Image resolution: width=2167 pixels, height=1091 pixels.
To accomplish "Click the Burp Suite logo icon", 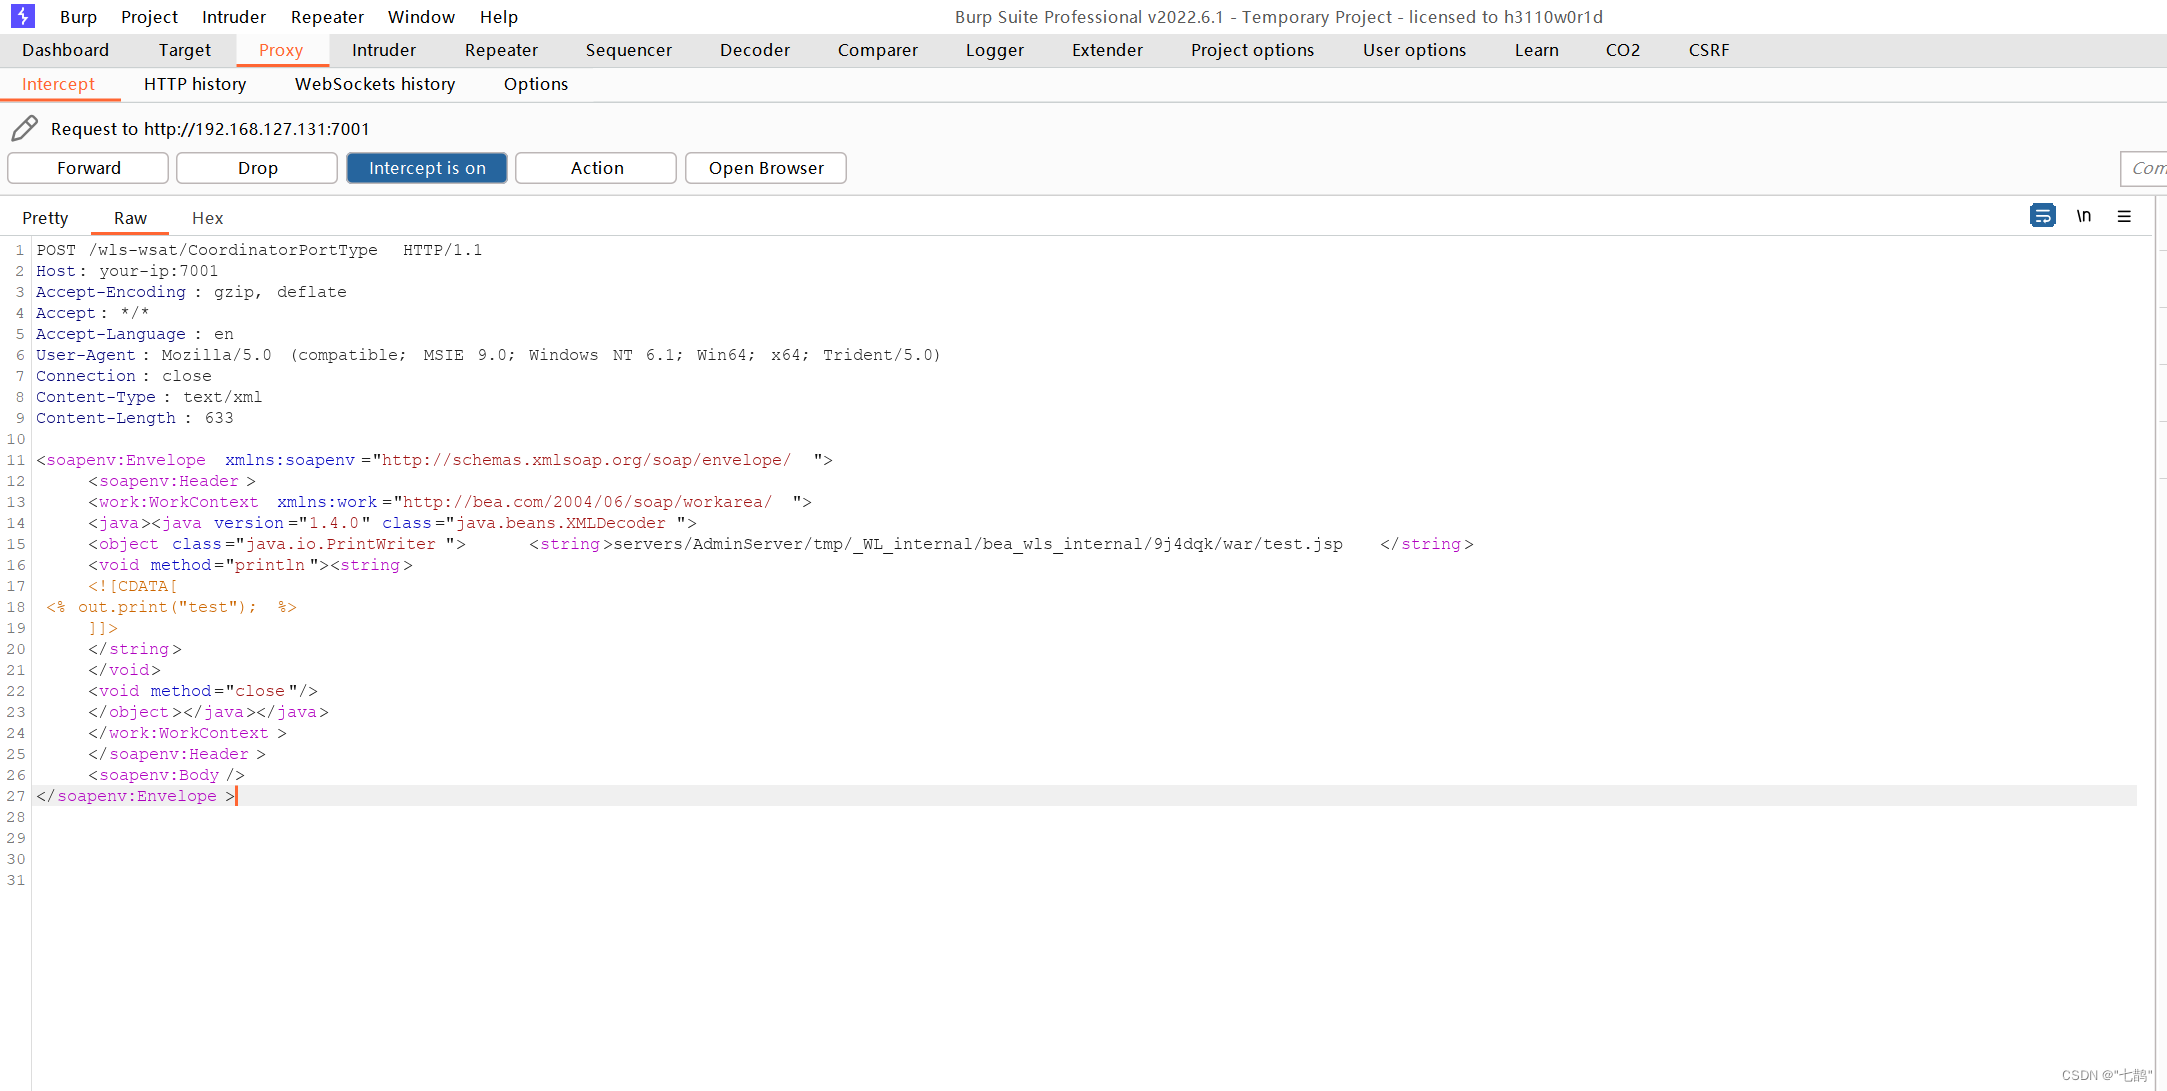I will click(22, 16).
